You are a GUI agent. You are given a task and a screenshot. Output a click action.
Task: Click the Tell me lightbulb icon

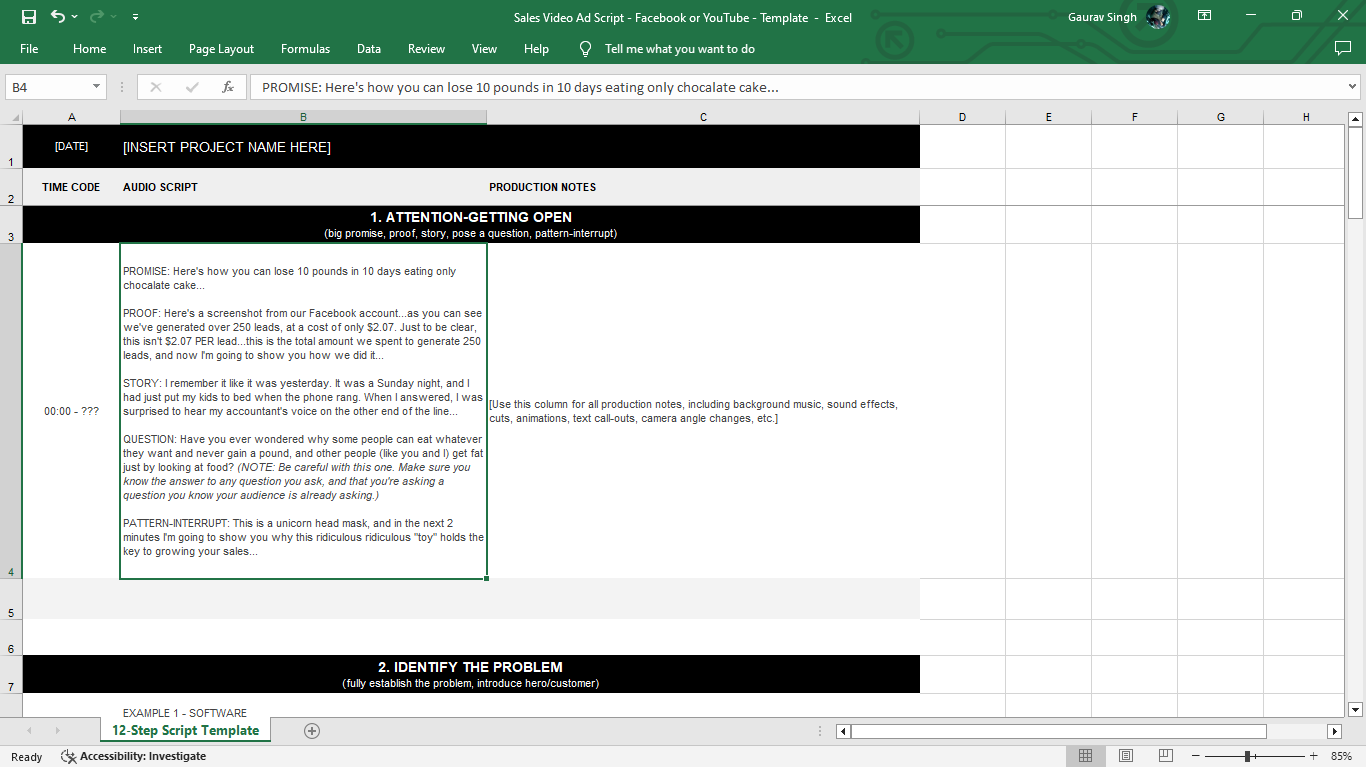tap(586, 48)
